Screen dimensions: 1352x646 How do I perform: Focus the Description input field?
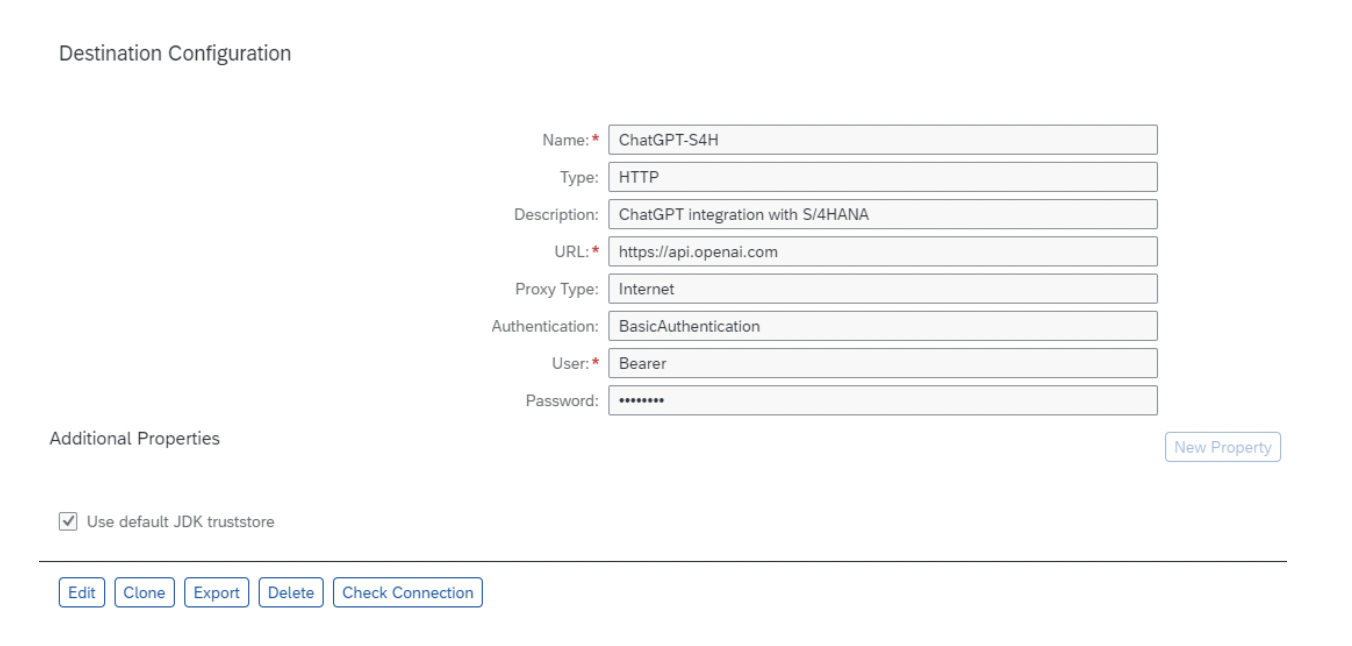click(x=883, y=214)
